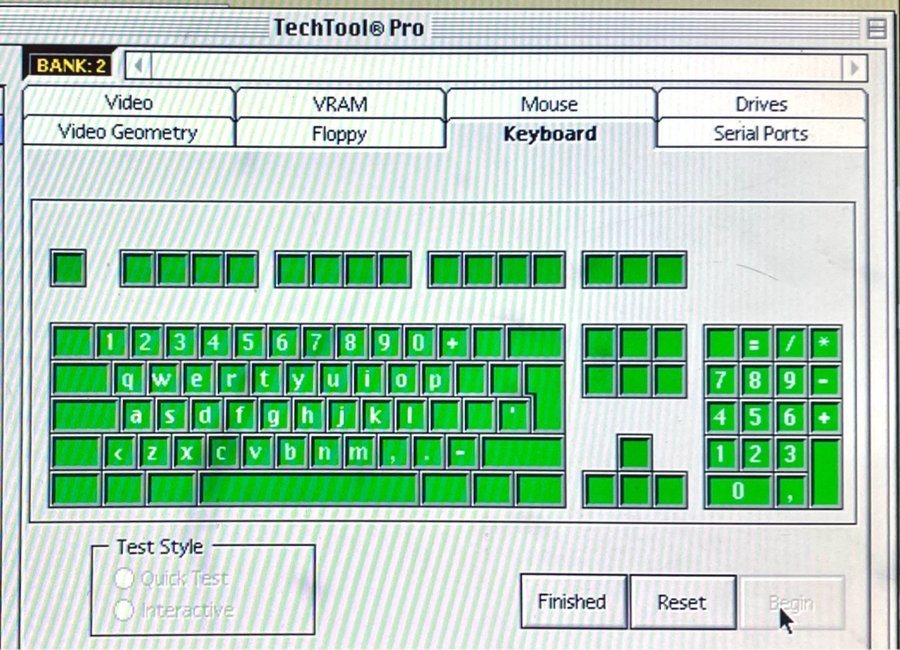Click the Reset button

pos(682,602)
